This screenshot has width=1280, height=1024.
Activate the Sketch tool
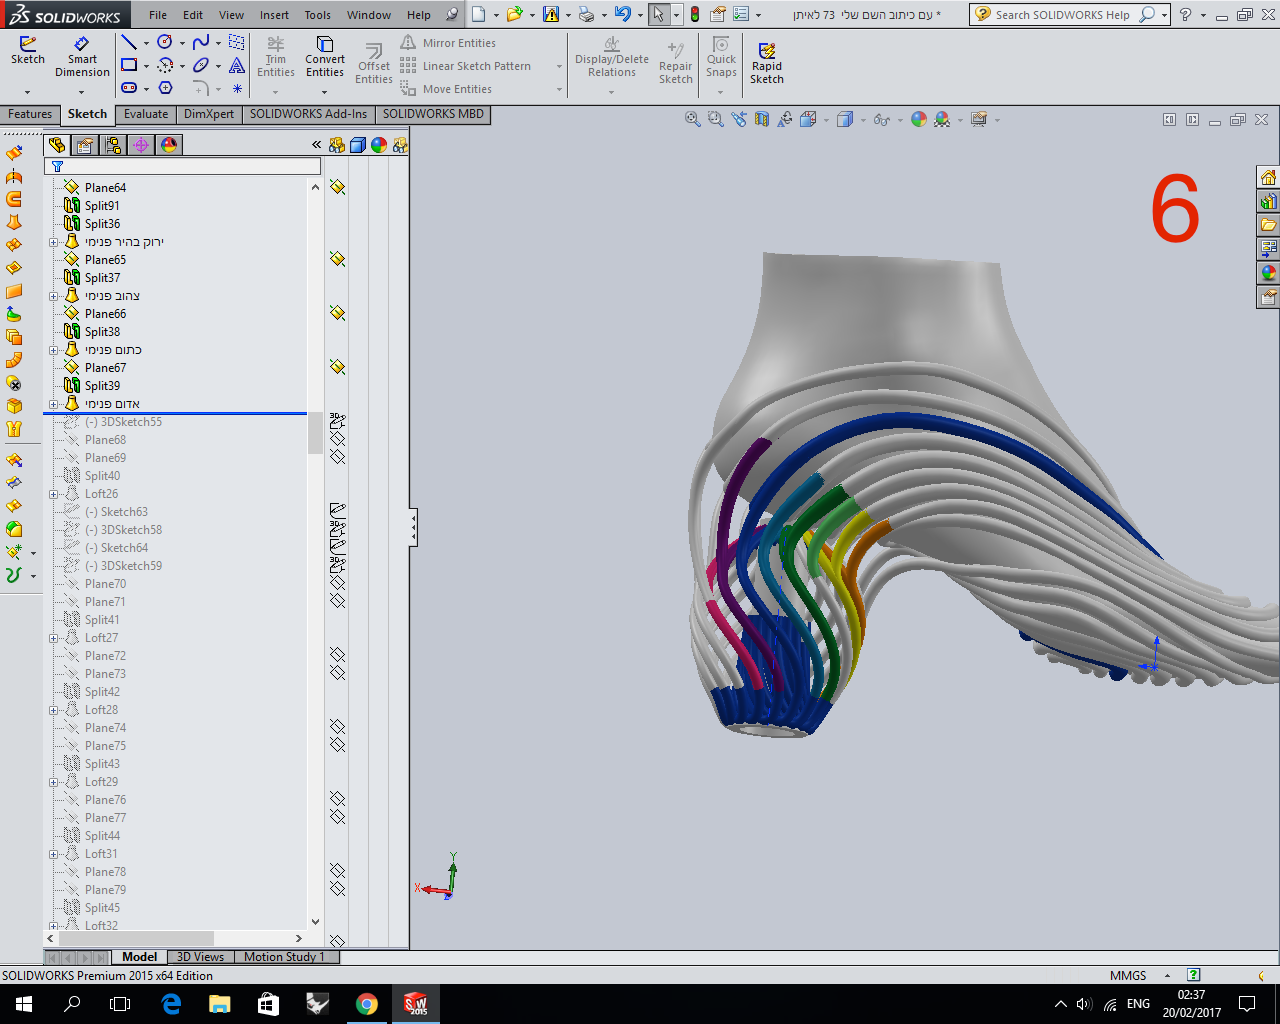28,52
